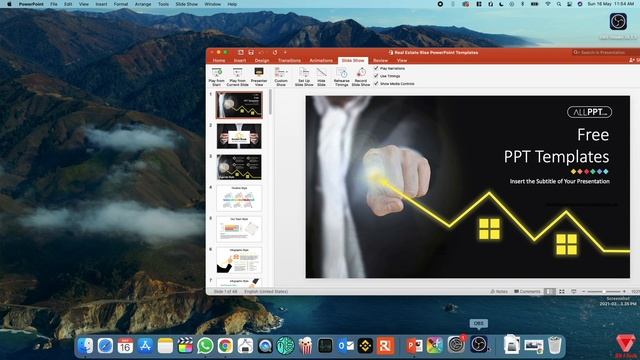The width and height of the screenshot is (640, 360).
Task: Open the File menu
Action: pyautogui.click(x=54, y=4)
